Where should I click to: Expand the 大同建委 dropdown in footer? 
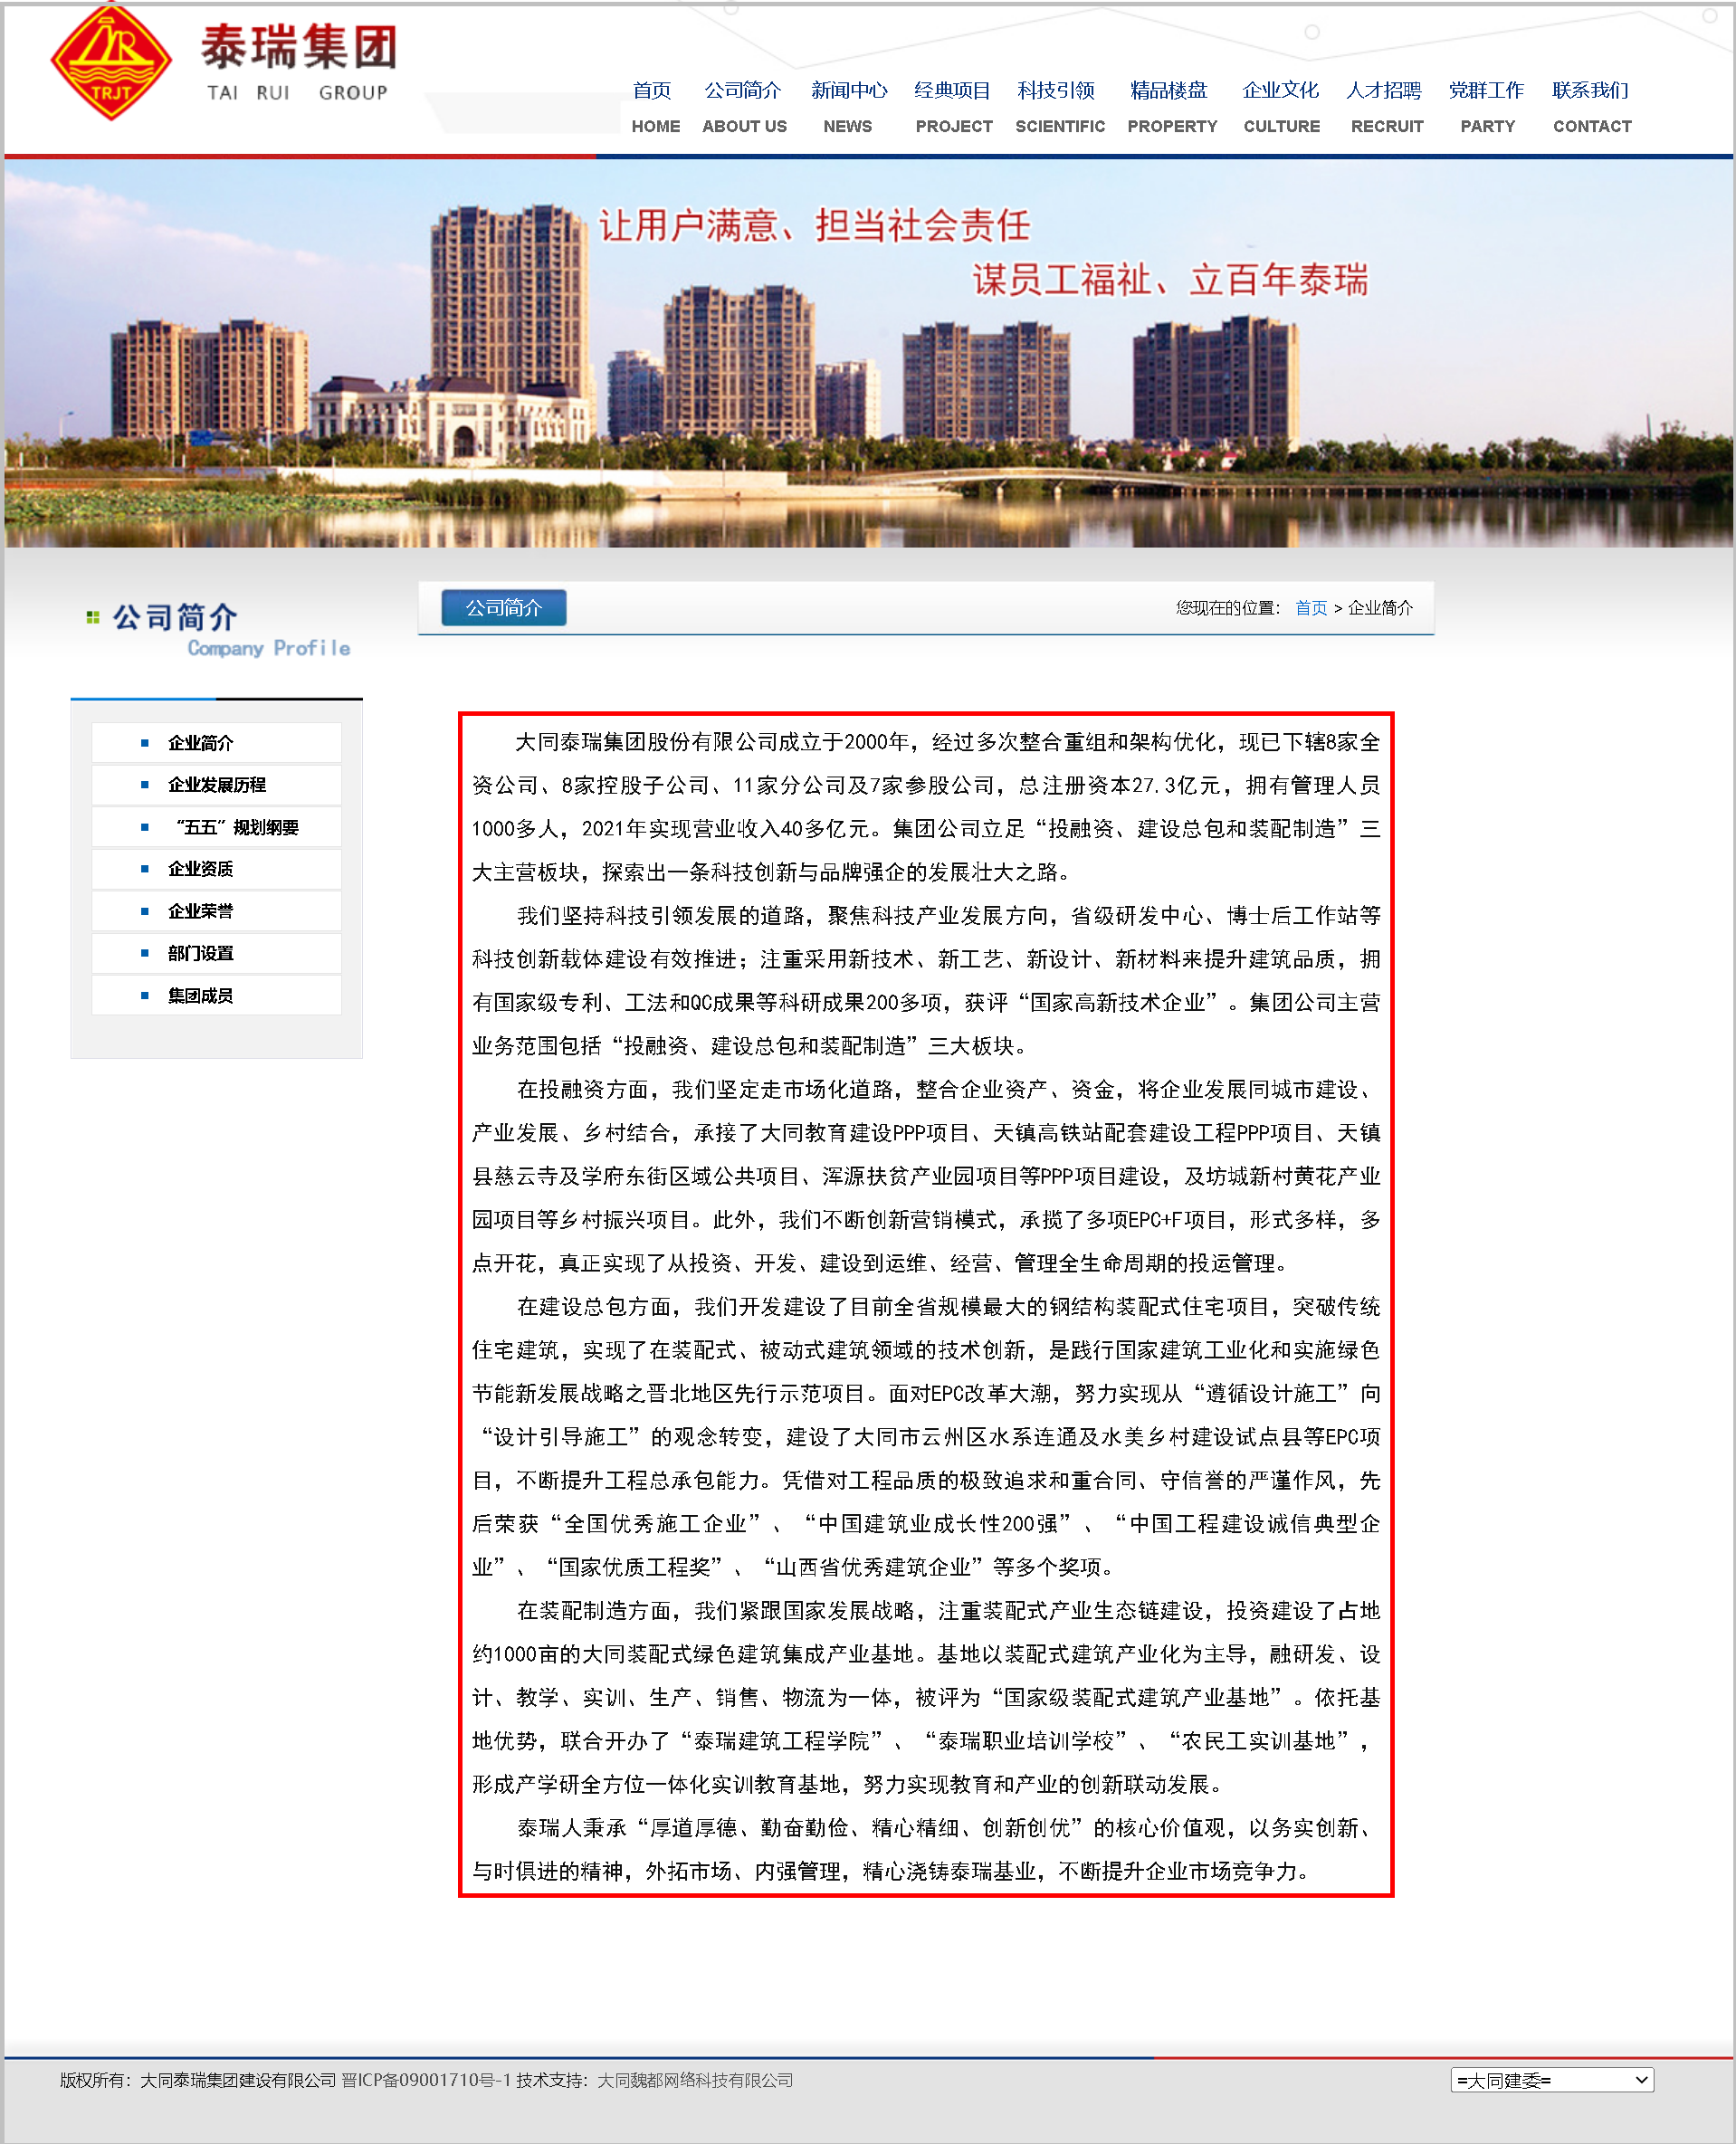(1551, 2080)
